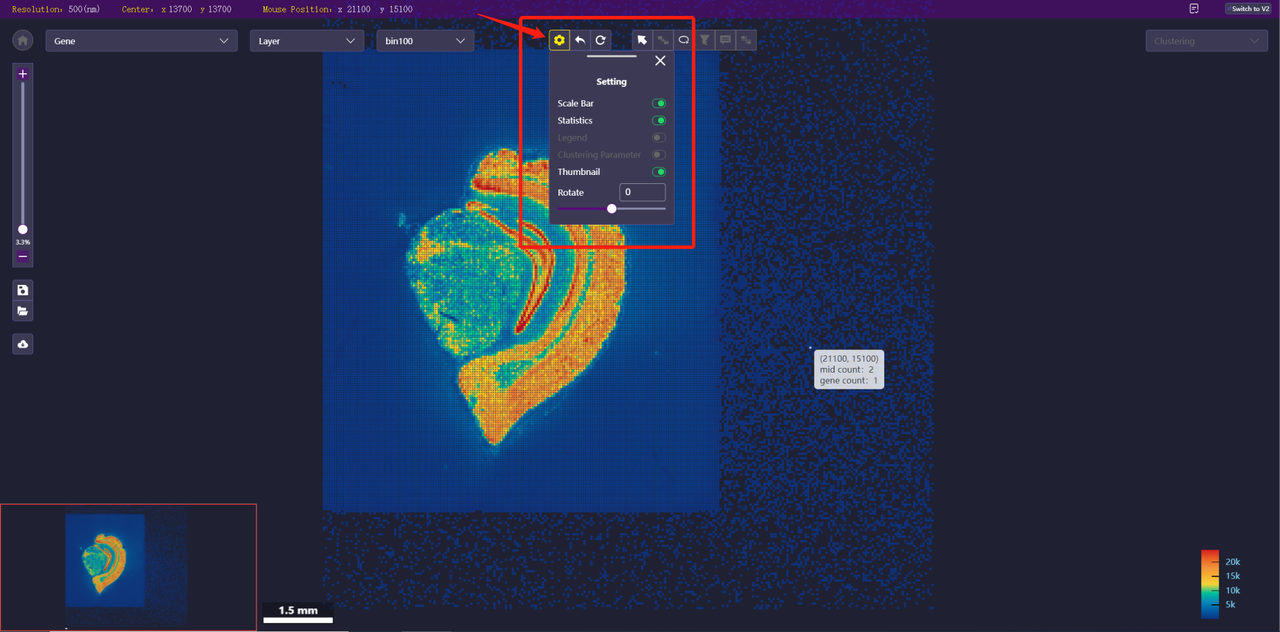Screen dimensions: 1280x632
Task: Turn off the Thumbnail toggle
Action: [x=659, y=172]
